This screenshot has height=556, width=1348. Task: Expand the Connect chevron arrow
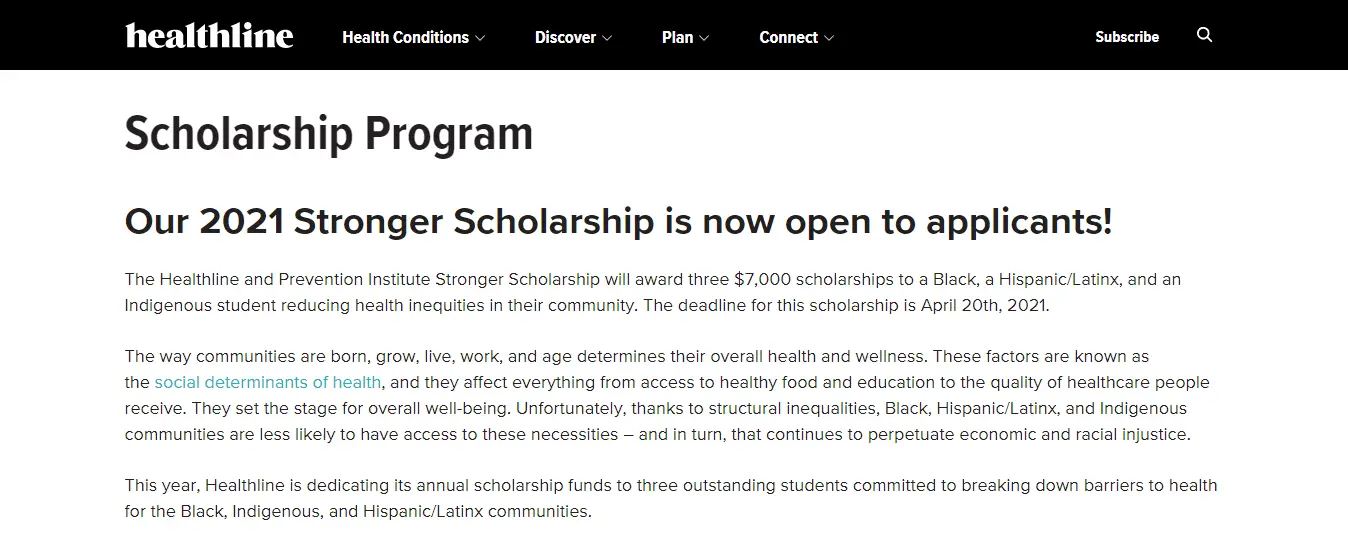tap(829, 38)
